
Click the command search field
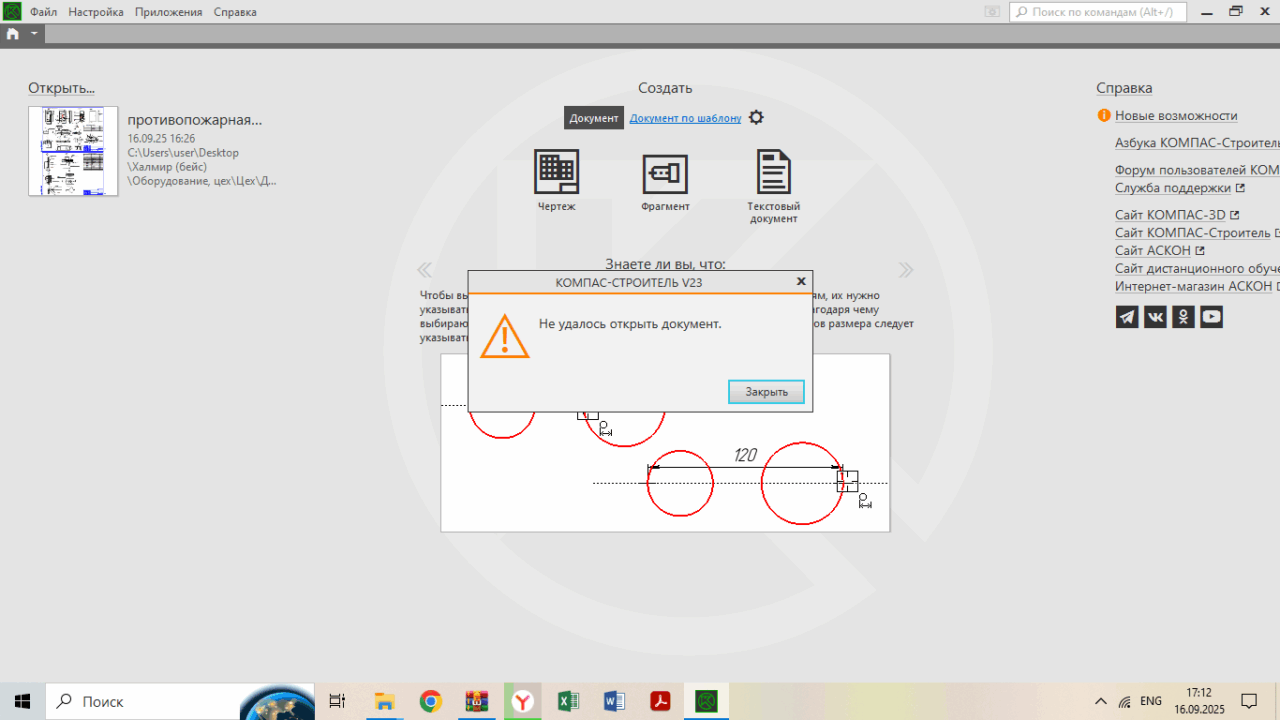pos(1100,12)
